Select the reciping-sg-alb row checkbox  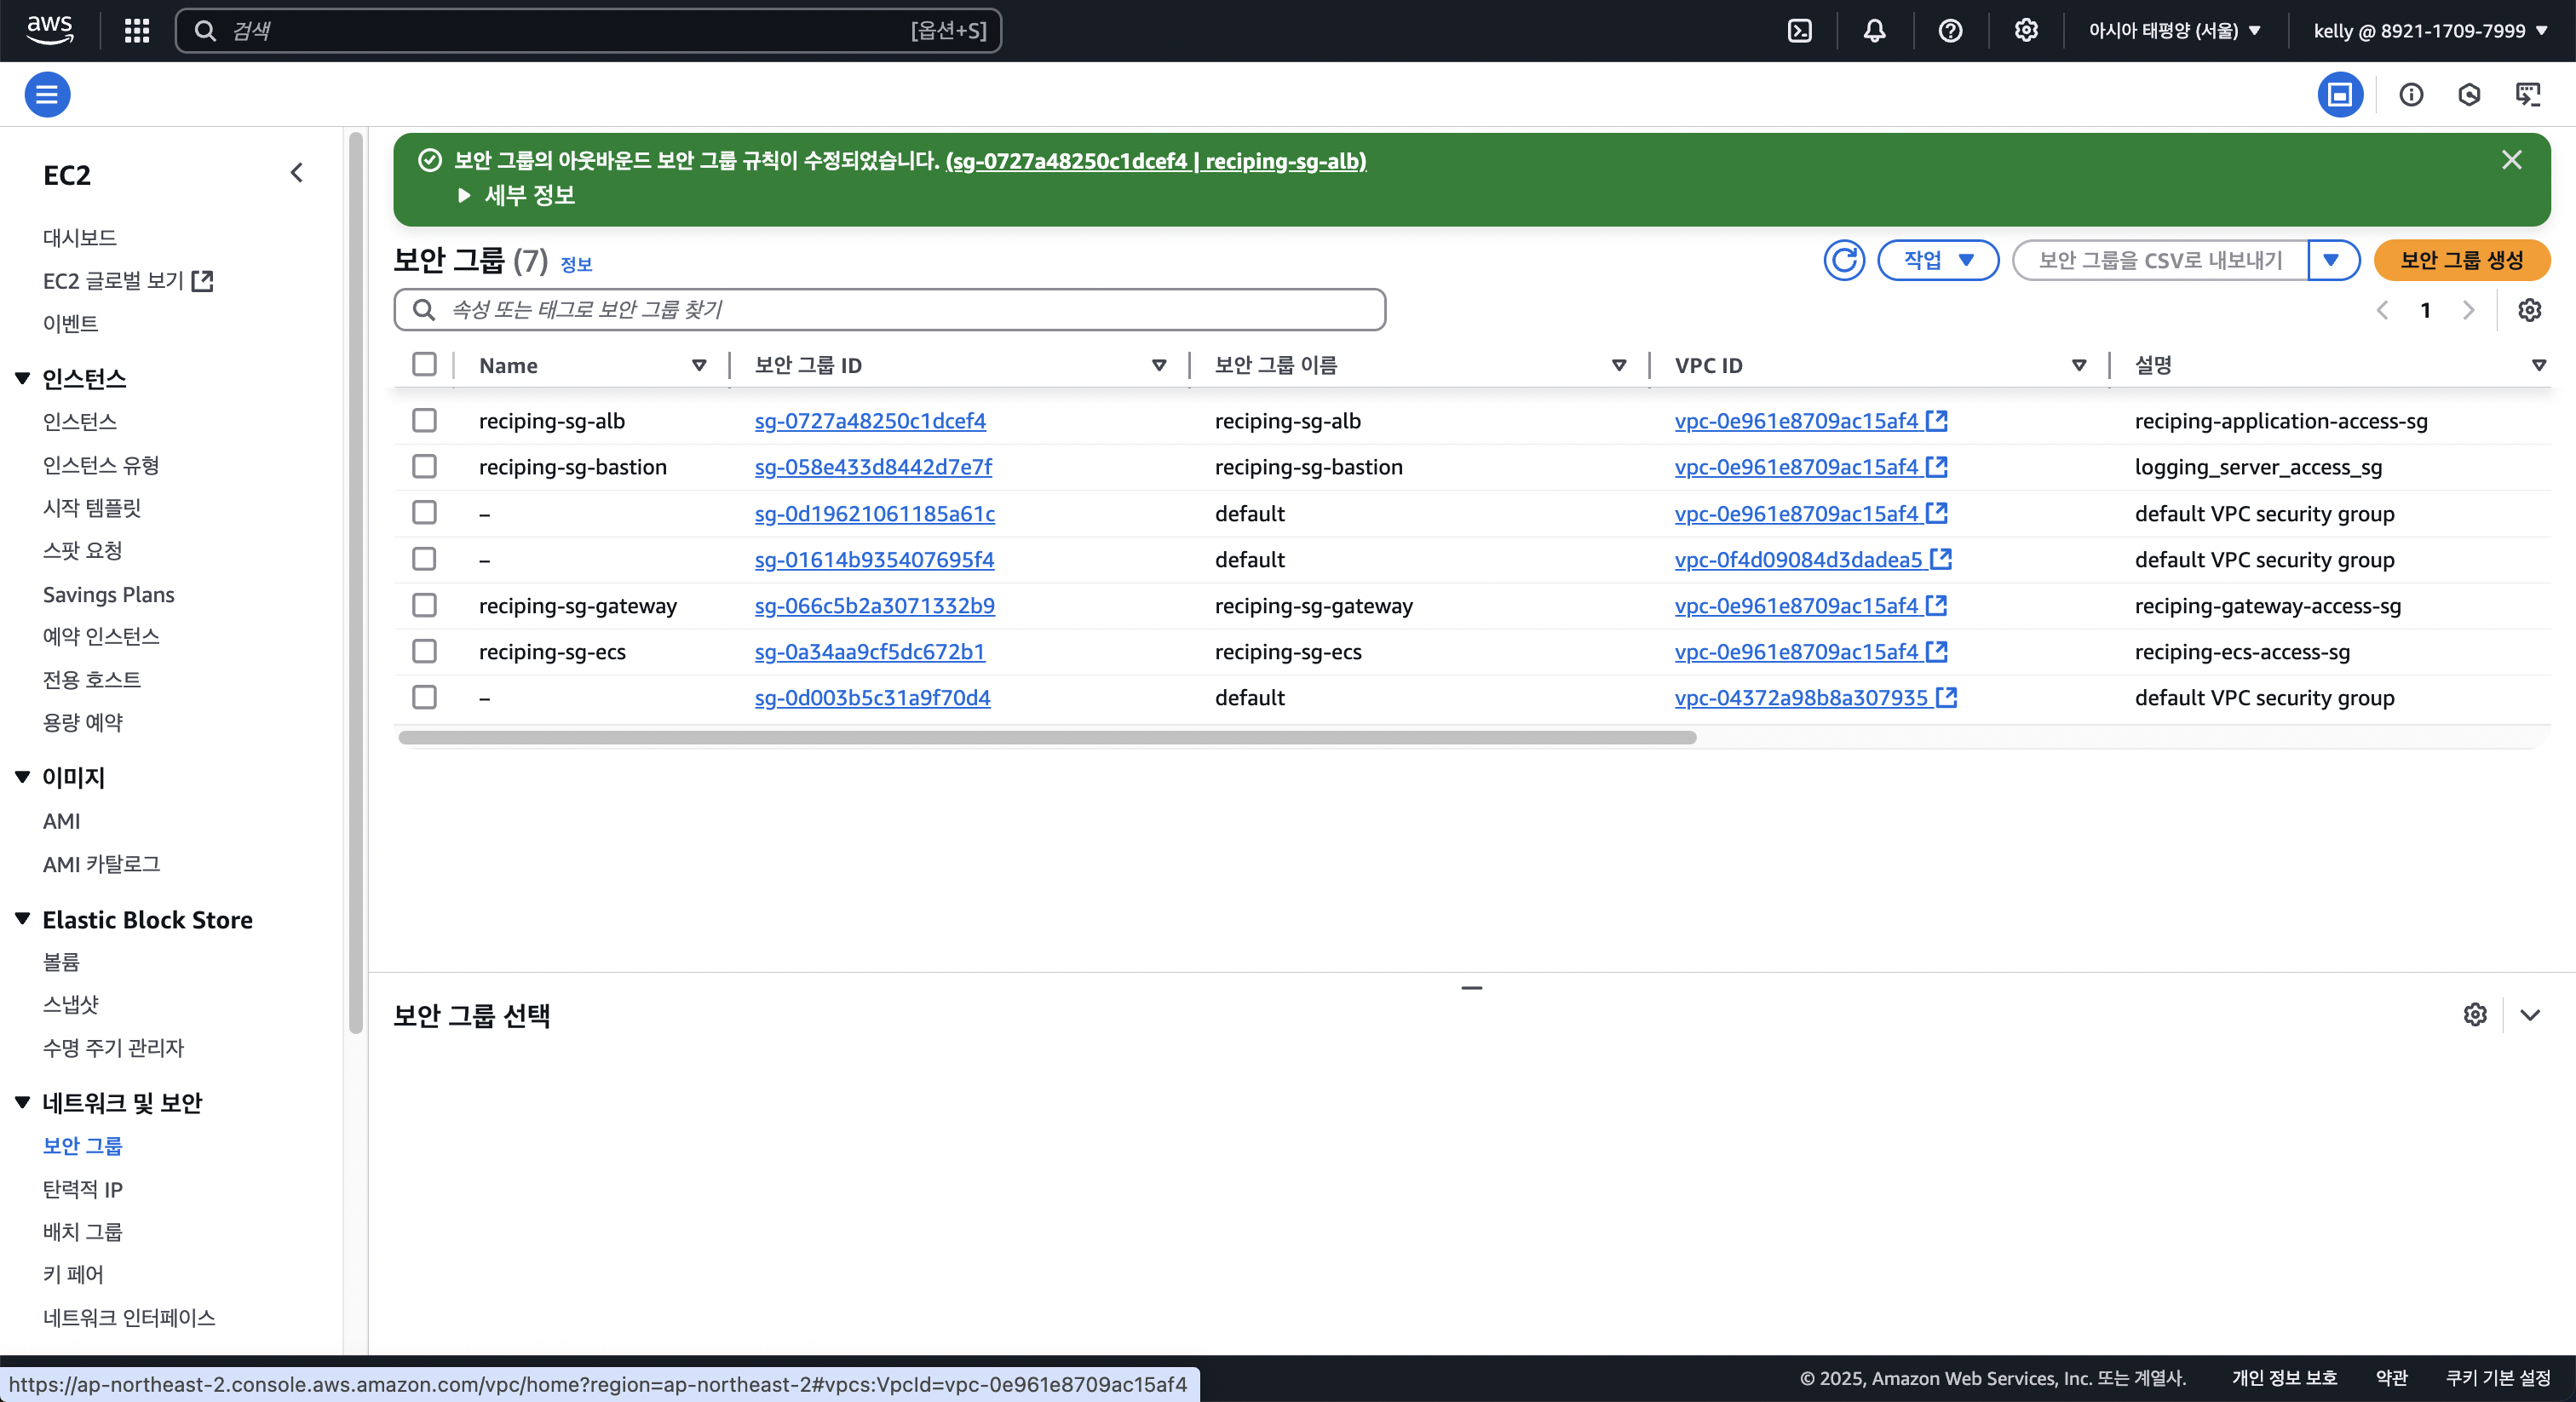425,420
